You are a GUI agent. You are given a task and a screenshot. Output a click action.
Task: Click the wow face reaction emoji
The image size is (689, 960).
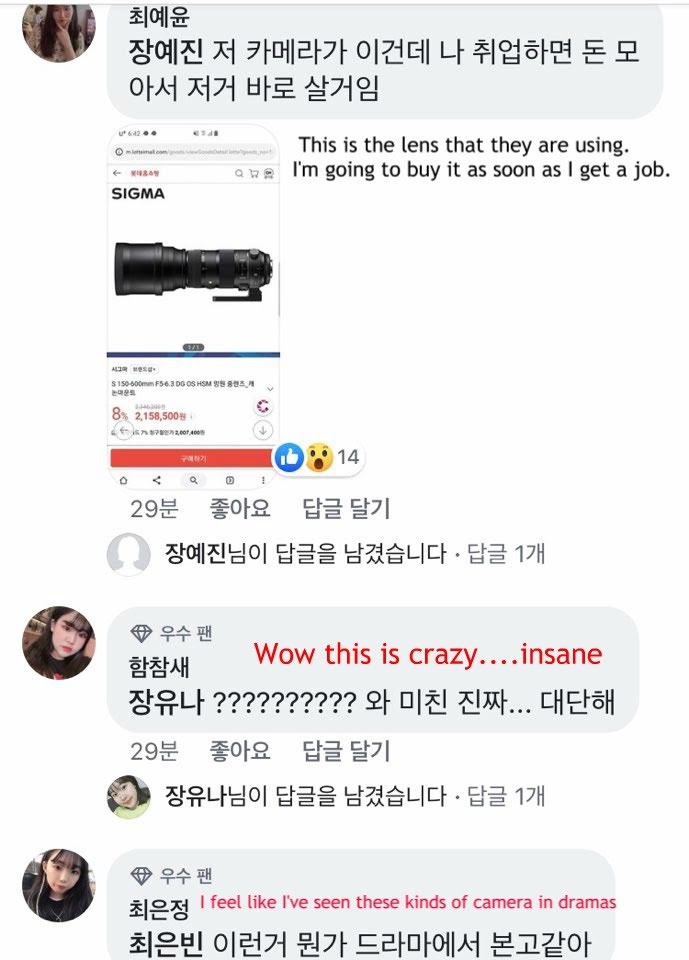click(319, 457)
